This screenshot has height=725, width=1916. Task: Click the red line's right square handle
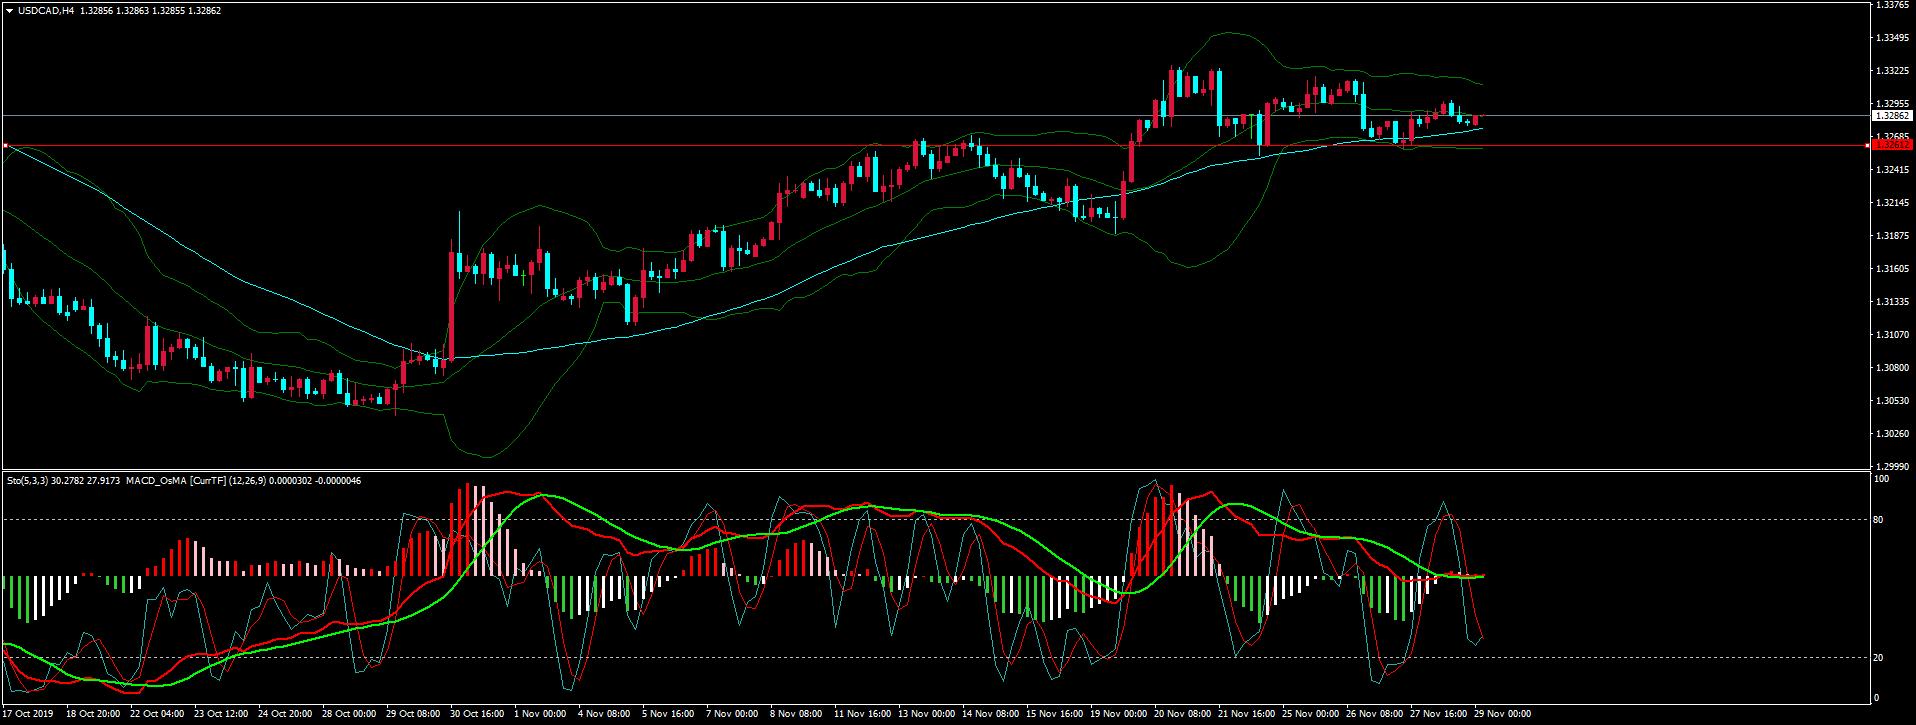point(1868,146)
